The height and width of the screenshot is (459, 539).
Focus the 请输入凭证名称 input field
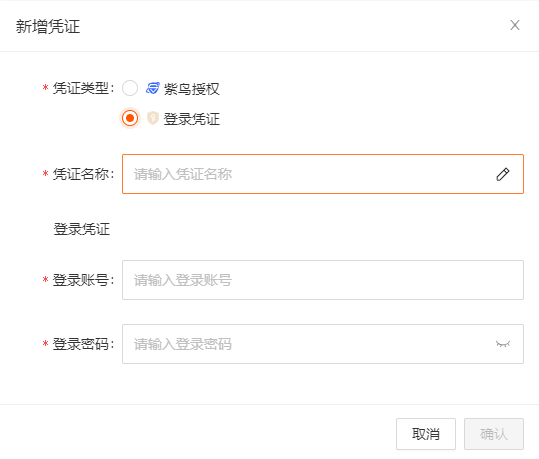coord(323,174)
